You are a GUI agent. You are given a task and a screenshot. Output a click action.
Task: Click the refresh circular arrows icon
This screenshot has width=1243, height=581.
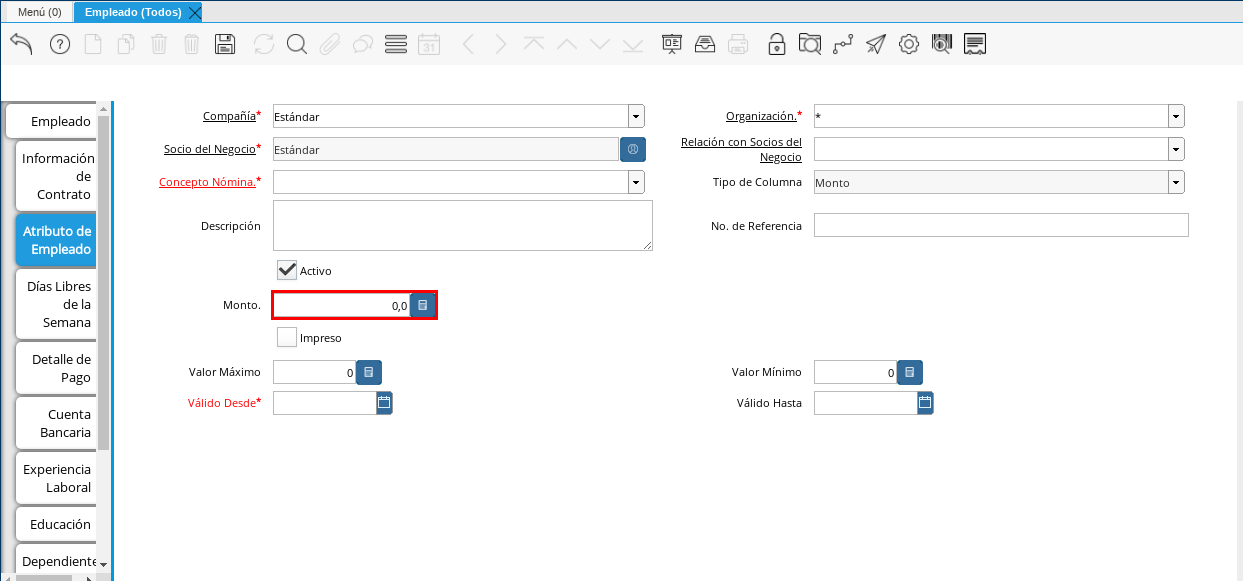264,44
